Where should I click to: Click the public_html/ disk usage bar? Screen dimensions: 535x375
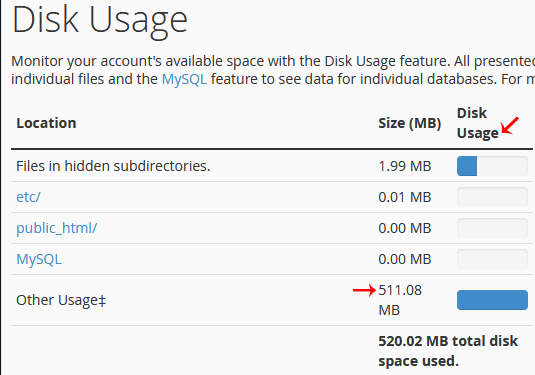tap(492, 228)
